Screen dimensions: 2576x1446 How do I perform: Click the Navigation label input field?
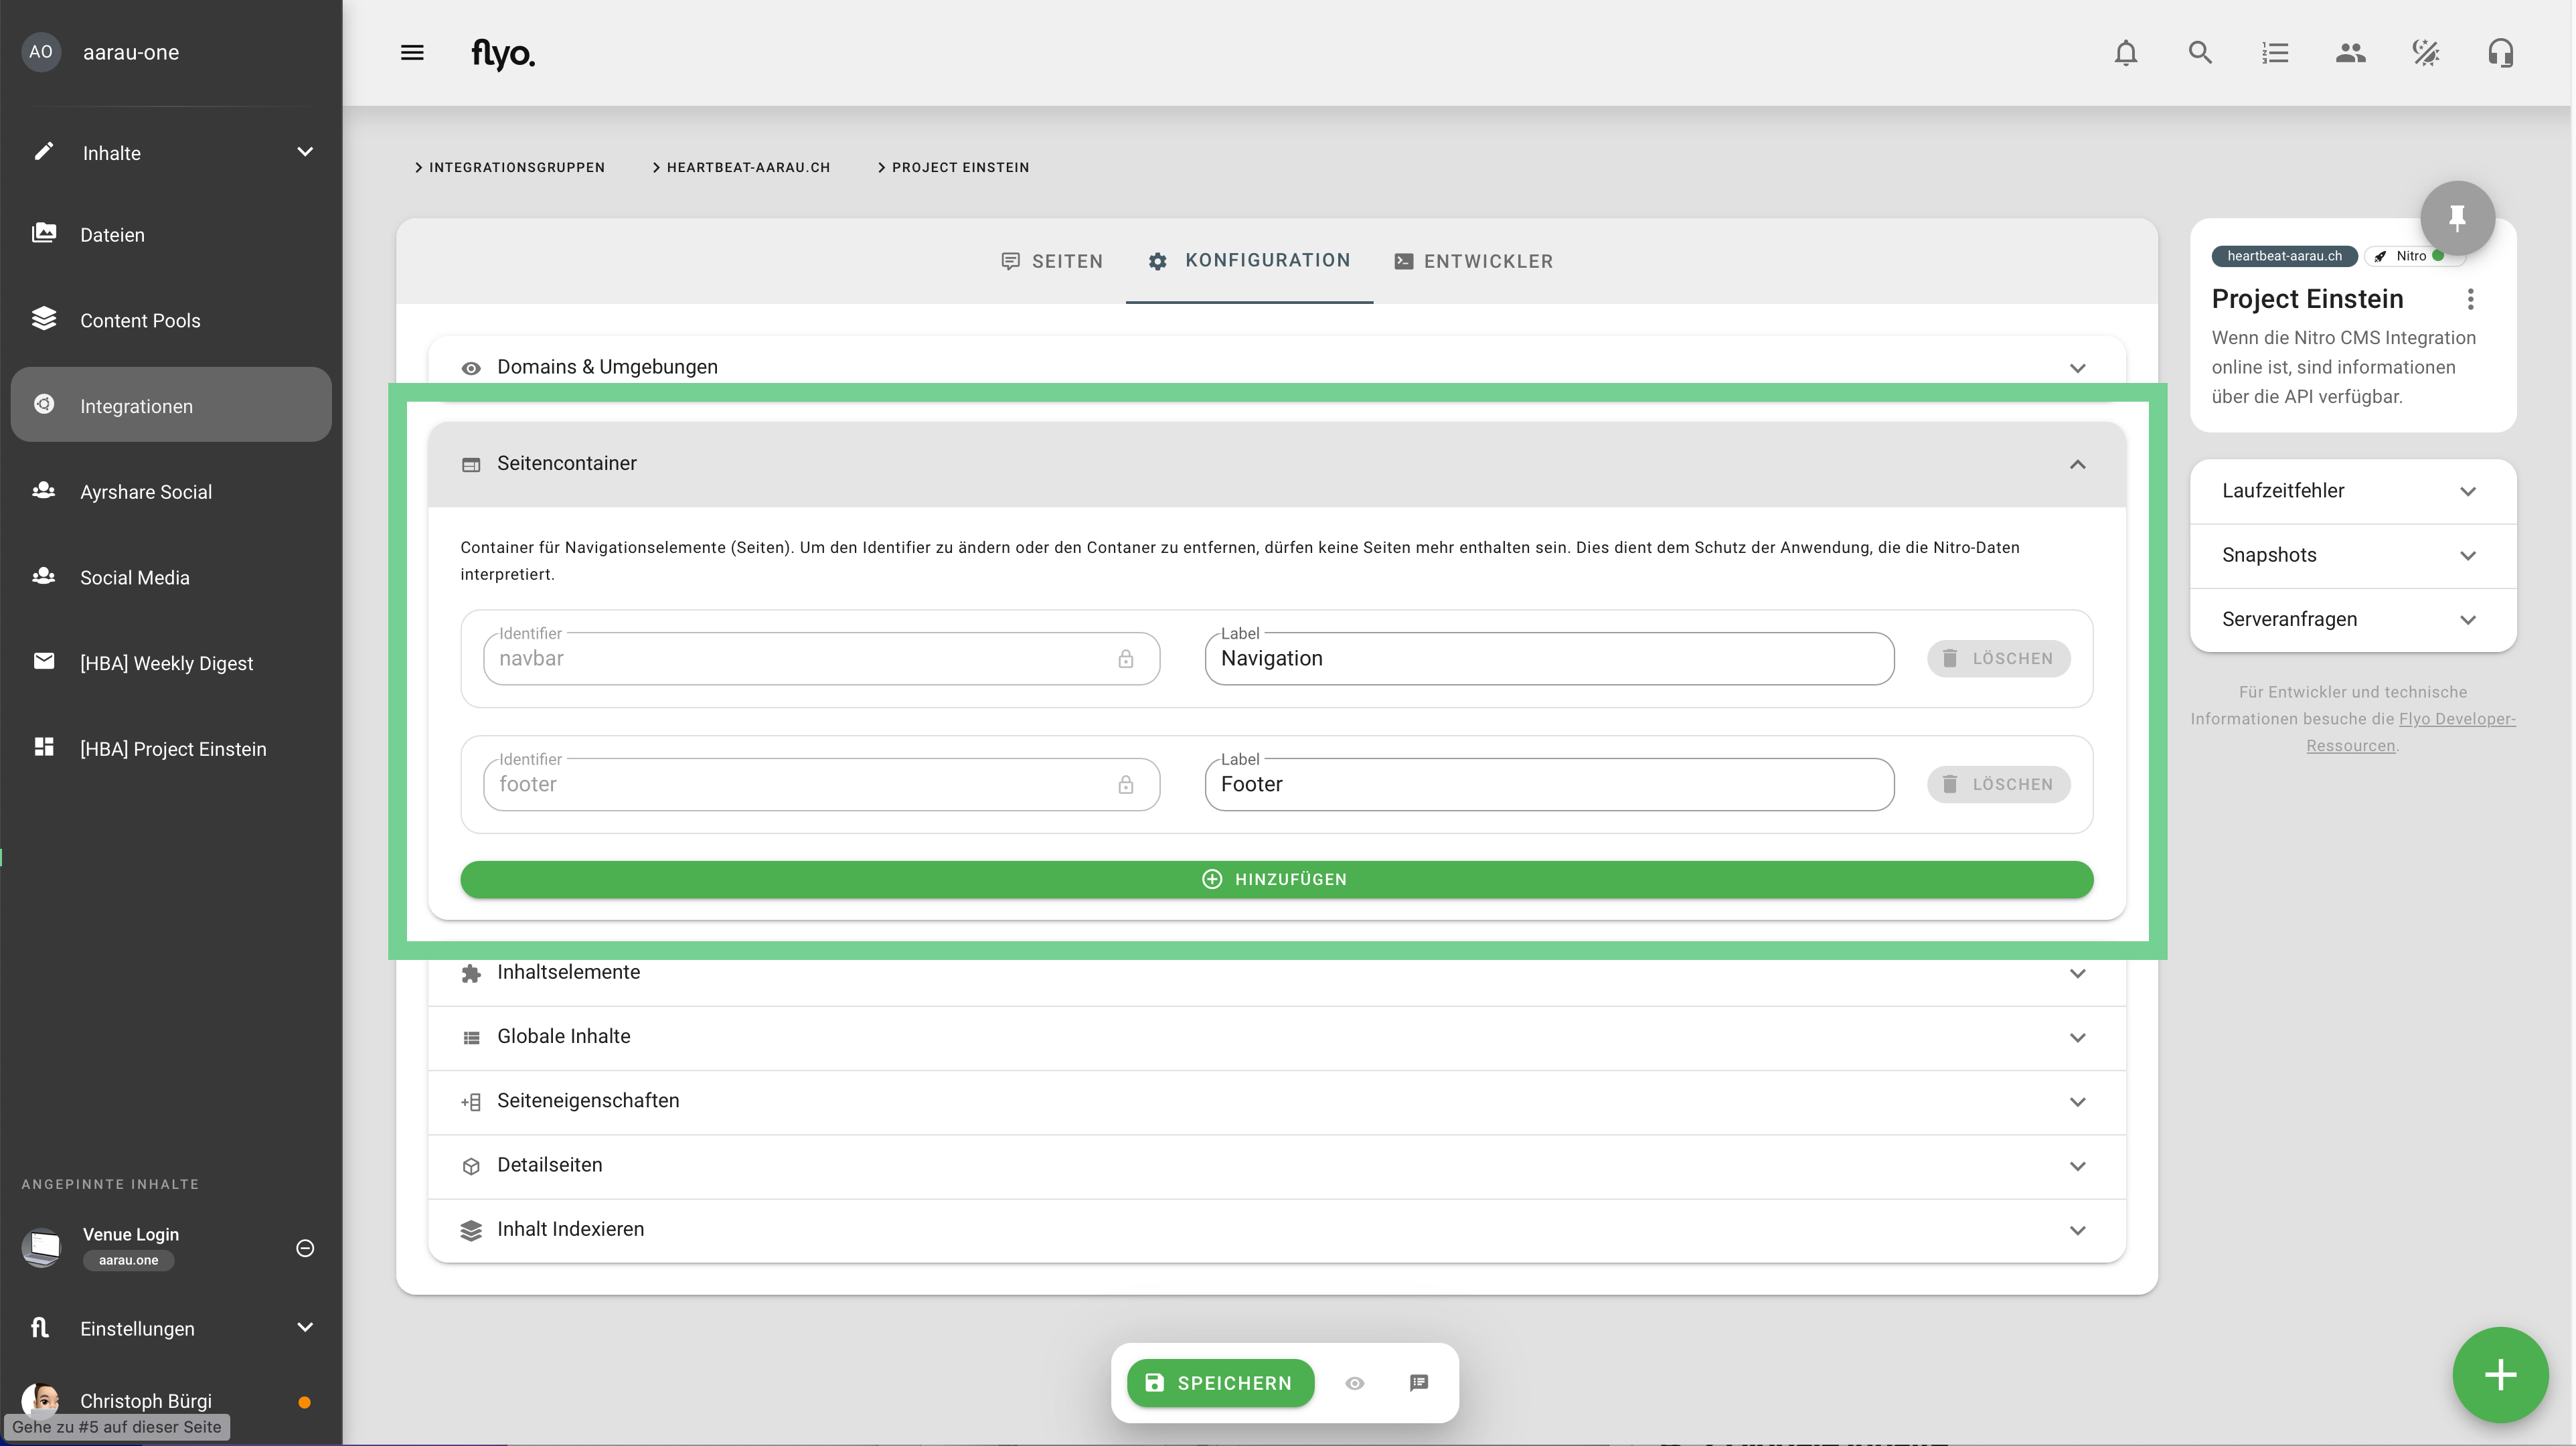1548,659
